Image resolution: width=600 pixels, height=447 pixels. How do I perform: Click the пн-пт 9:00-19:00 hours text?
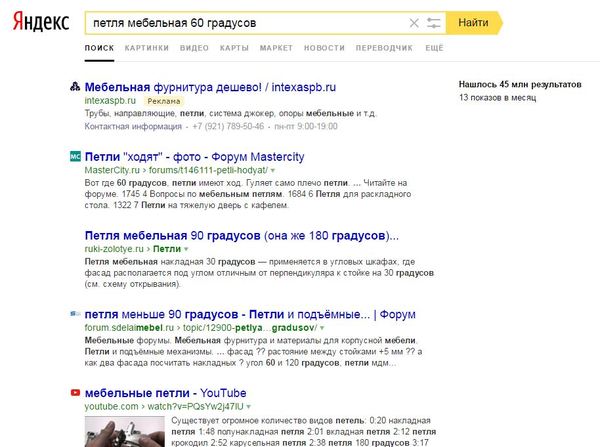point(306,126)
